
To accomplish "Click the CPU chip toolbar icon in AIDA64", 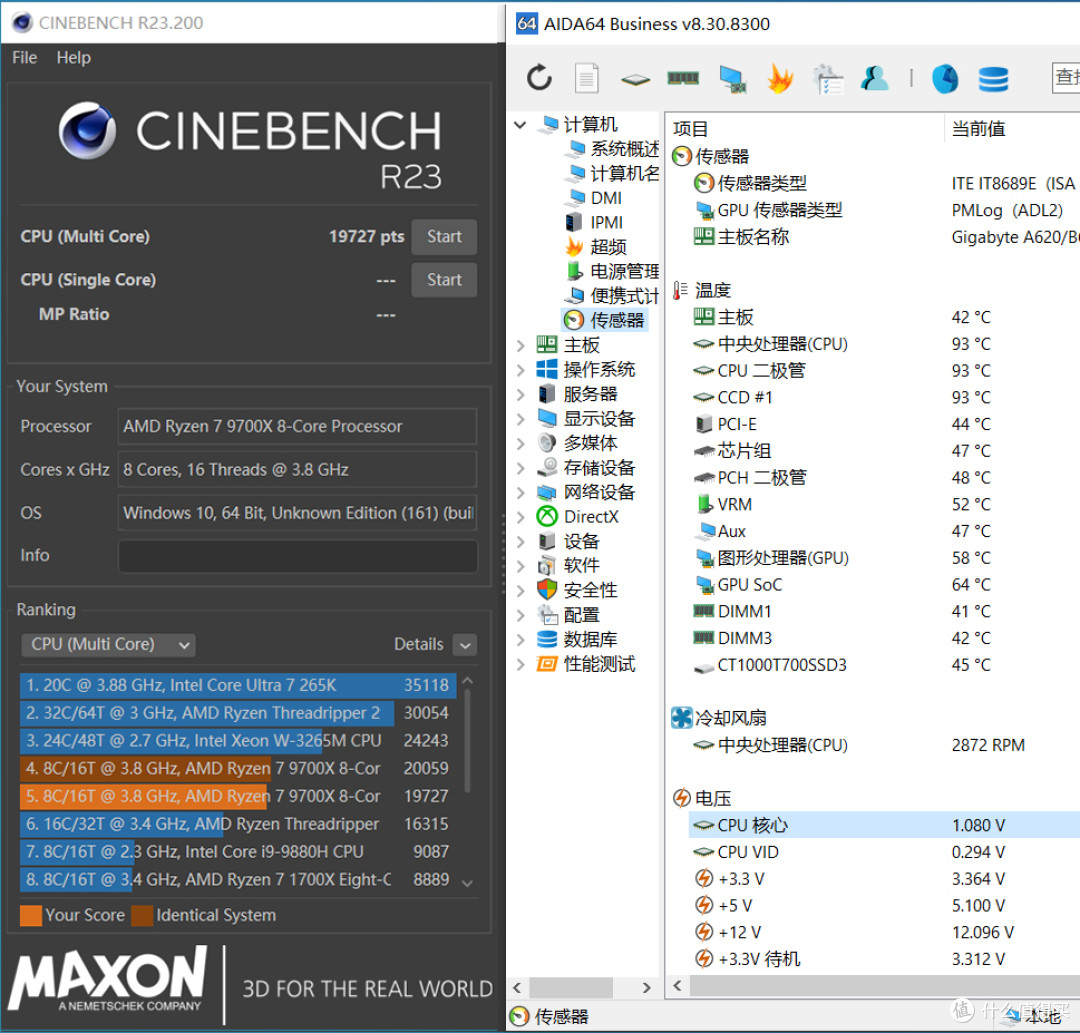I will pyautogui.click(x=635, y=80).
